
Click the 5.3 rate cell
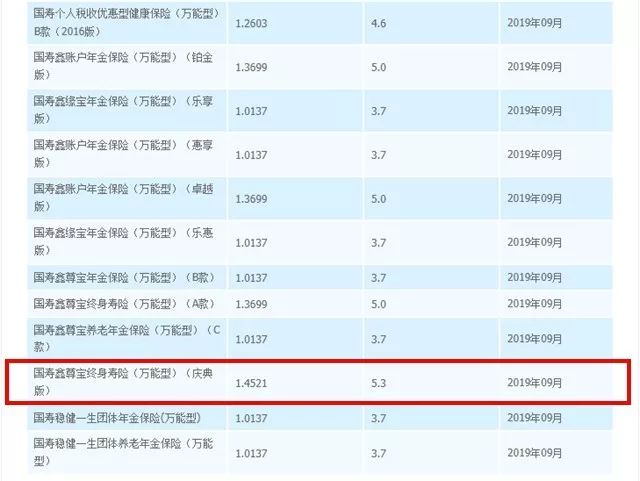[378, 383]
